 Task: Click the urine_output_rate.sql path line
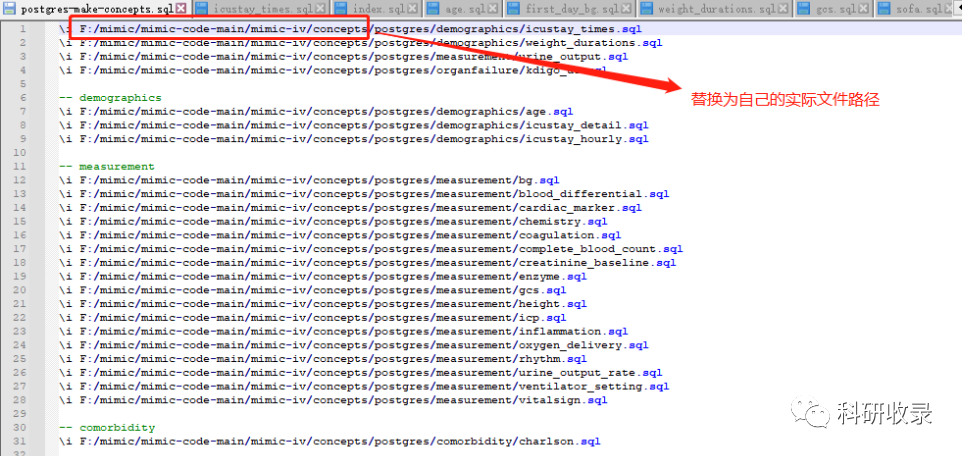(x=361, y=372)
